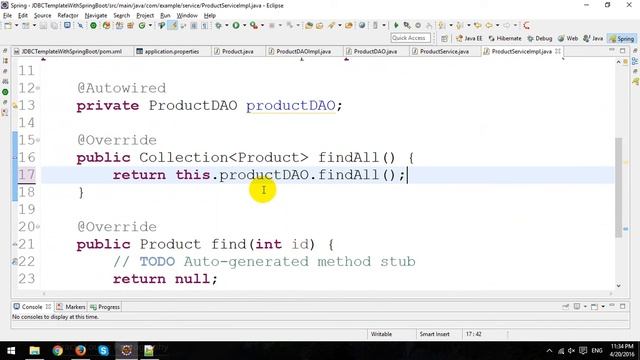Click the green G toolbar icon
Image resolution: width=640 pixels, height=360 pixels.
pos(142,25)
